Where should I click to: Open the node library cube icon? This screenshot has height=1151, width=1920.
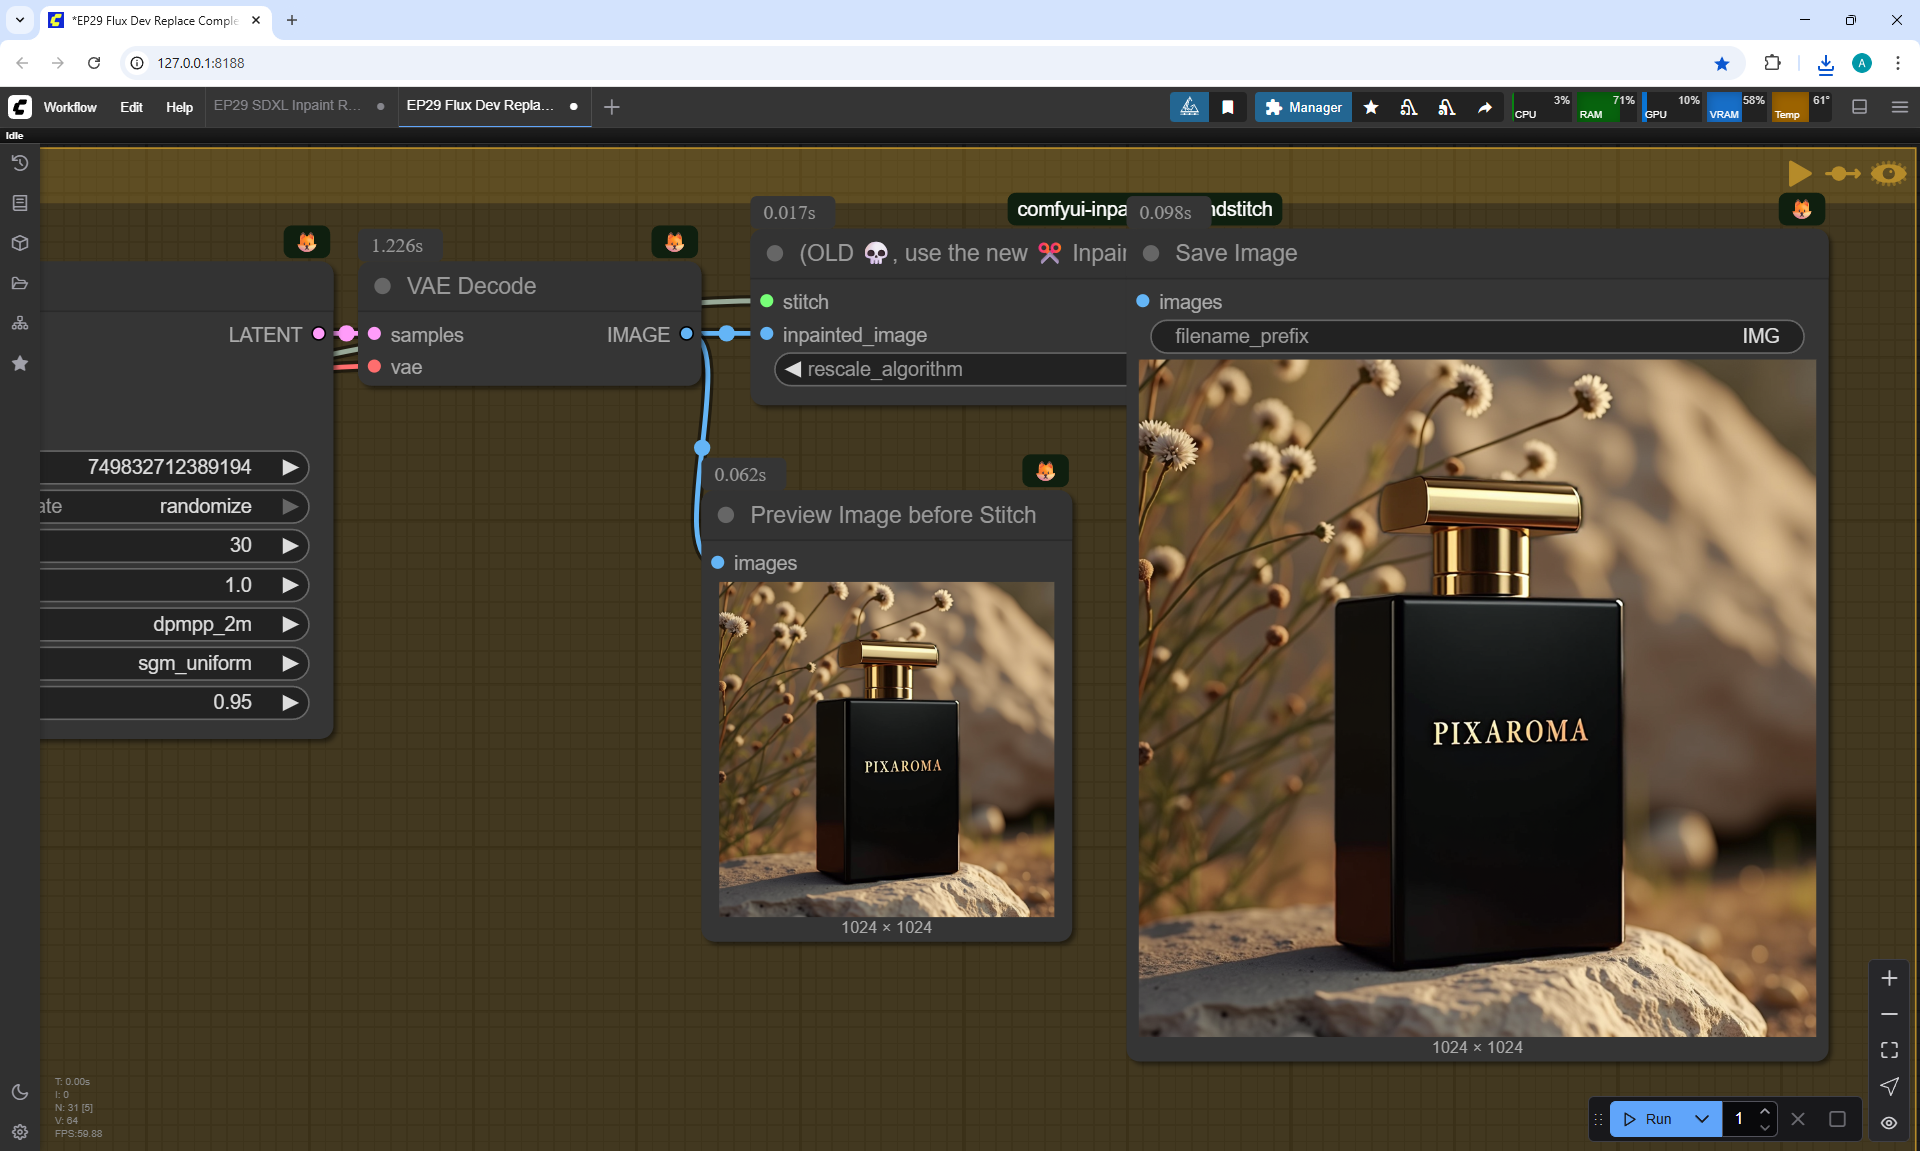tap(19, 243)
